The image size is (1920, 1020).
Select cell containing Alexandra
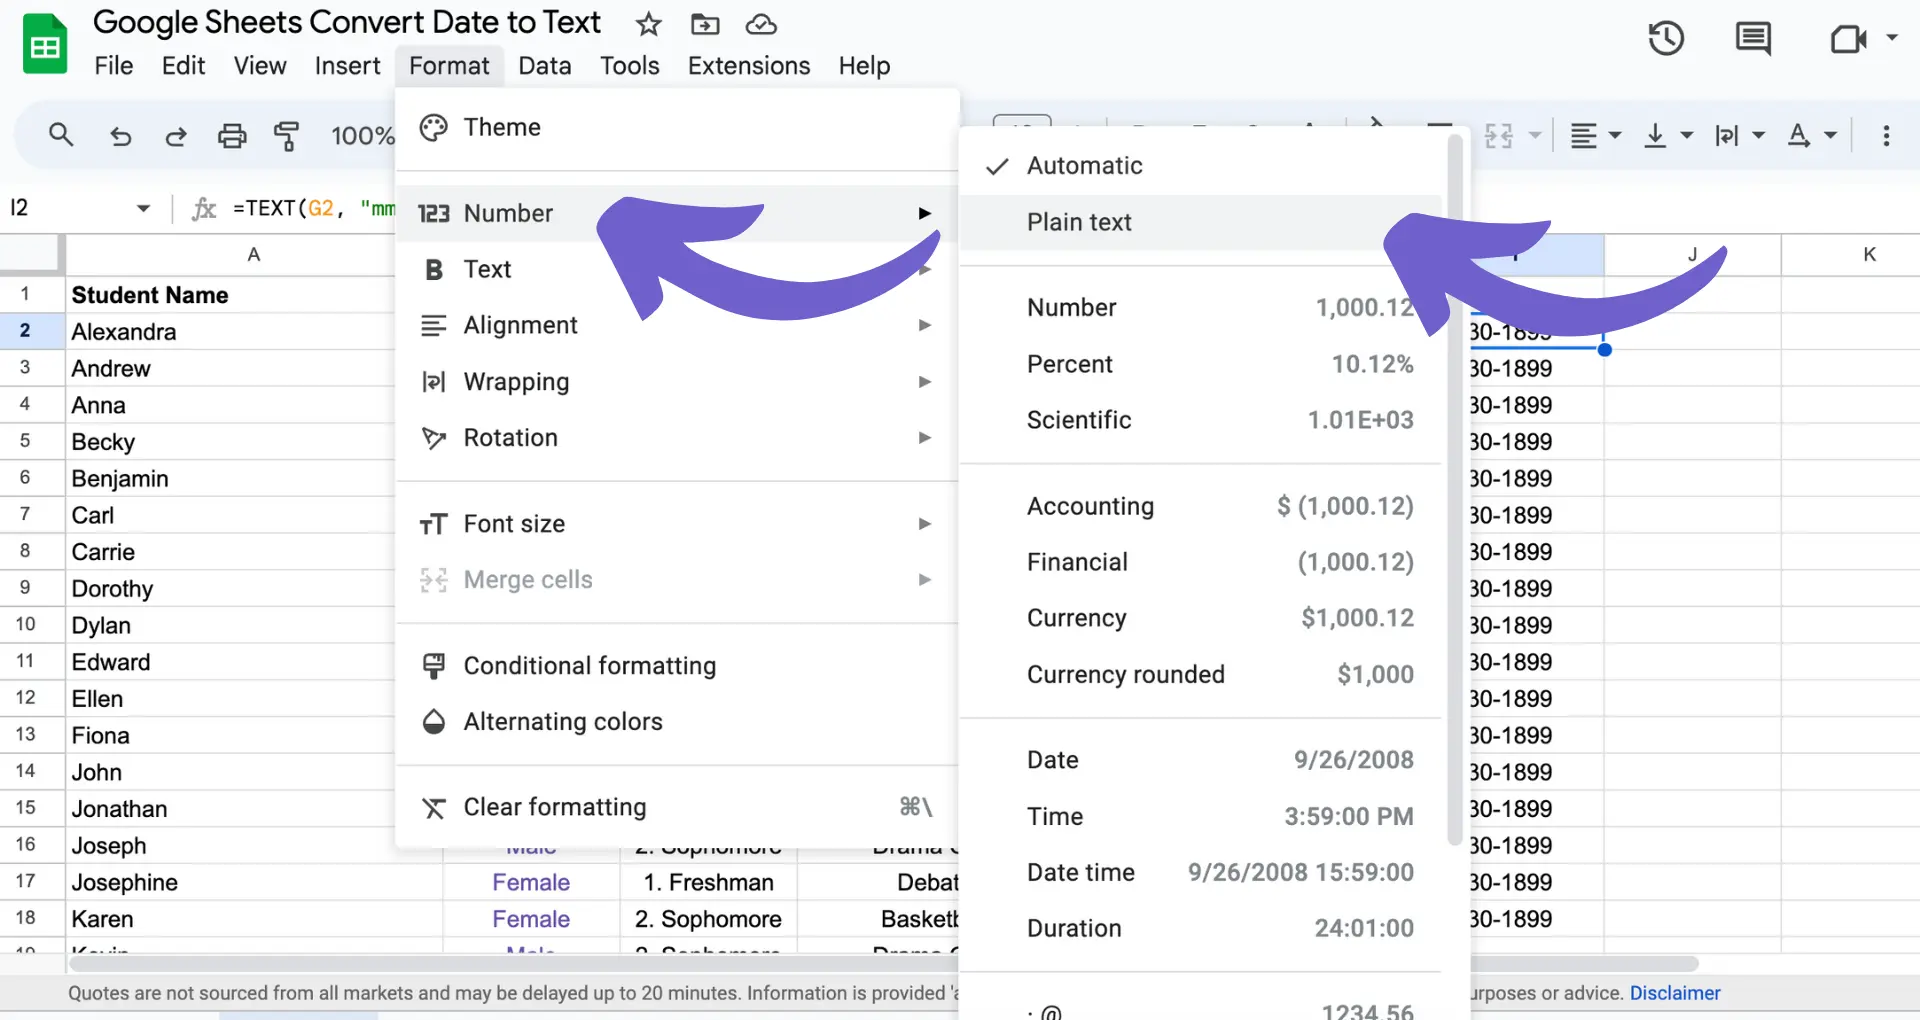pyautogui.click(x=231, y=332)
